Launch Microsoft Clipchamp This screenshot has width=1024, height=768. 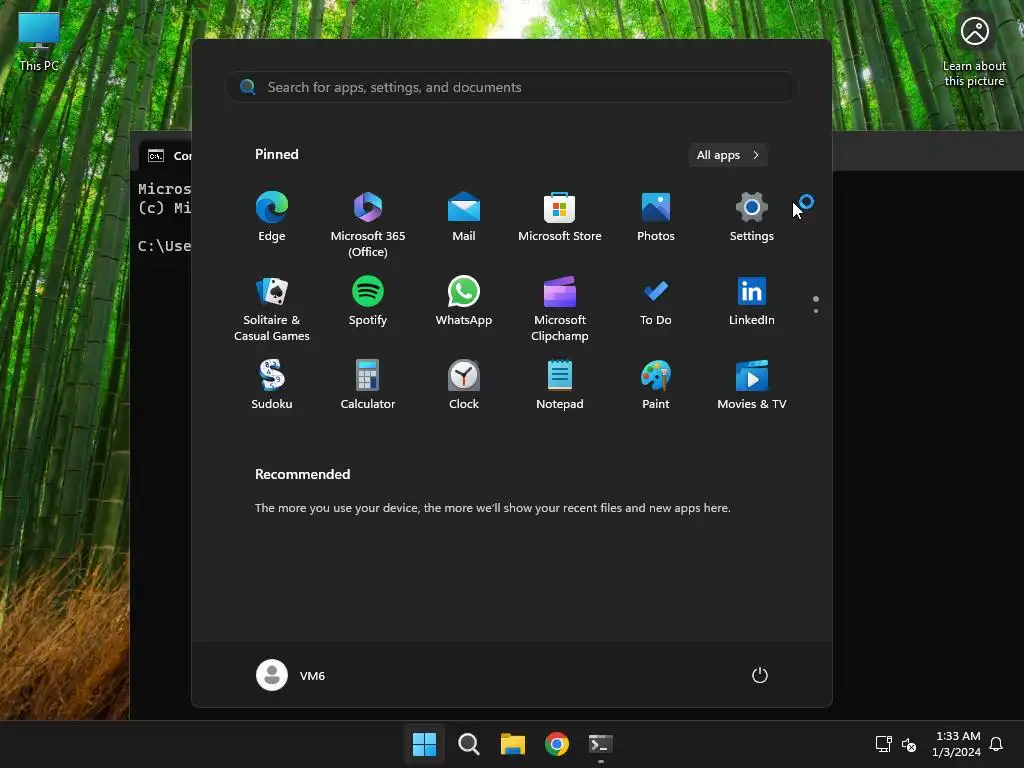[560, 308]
